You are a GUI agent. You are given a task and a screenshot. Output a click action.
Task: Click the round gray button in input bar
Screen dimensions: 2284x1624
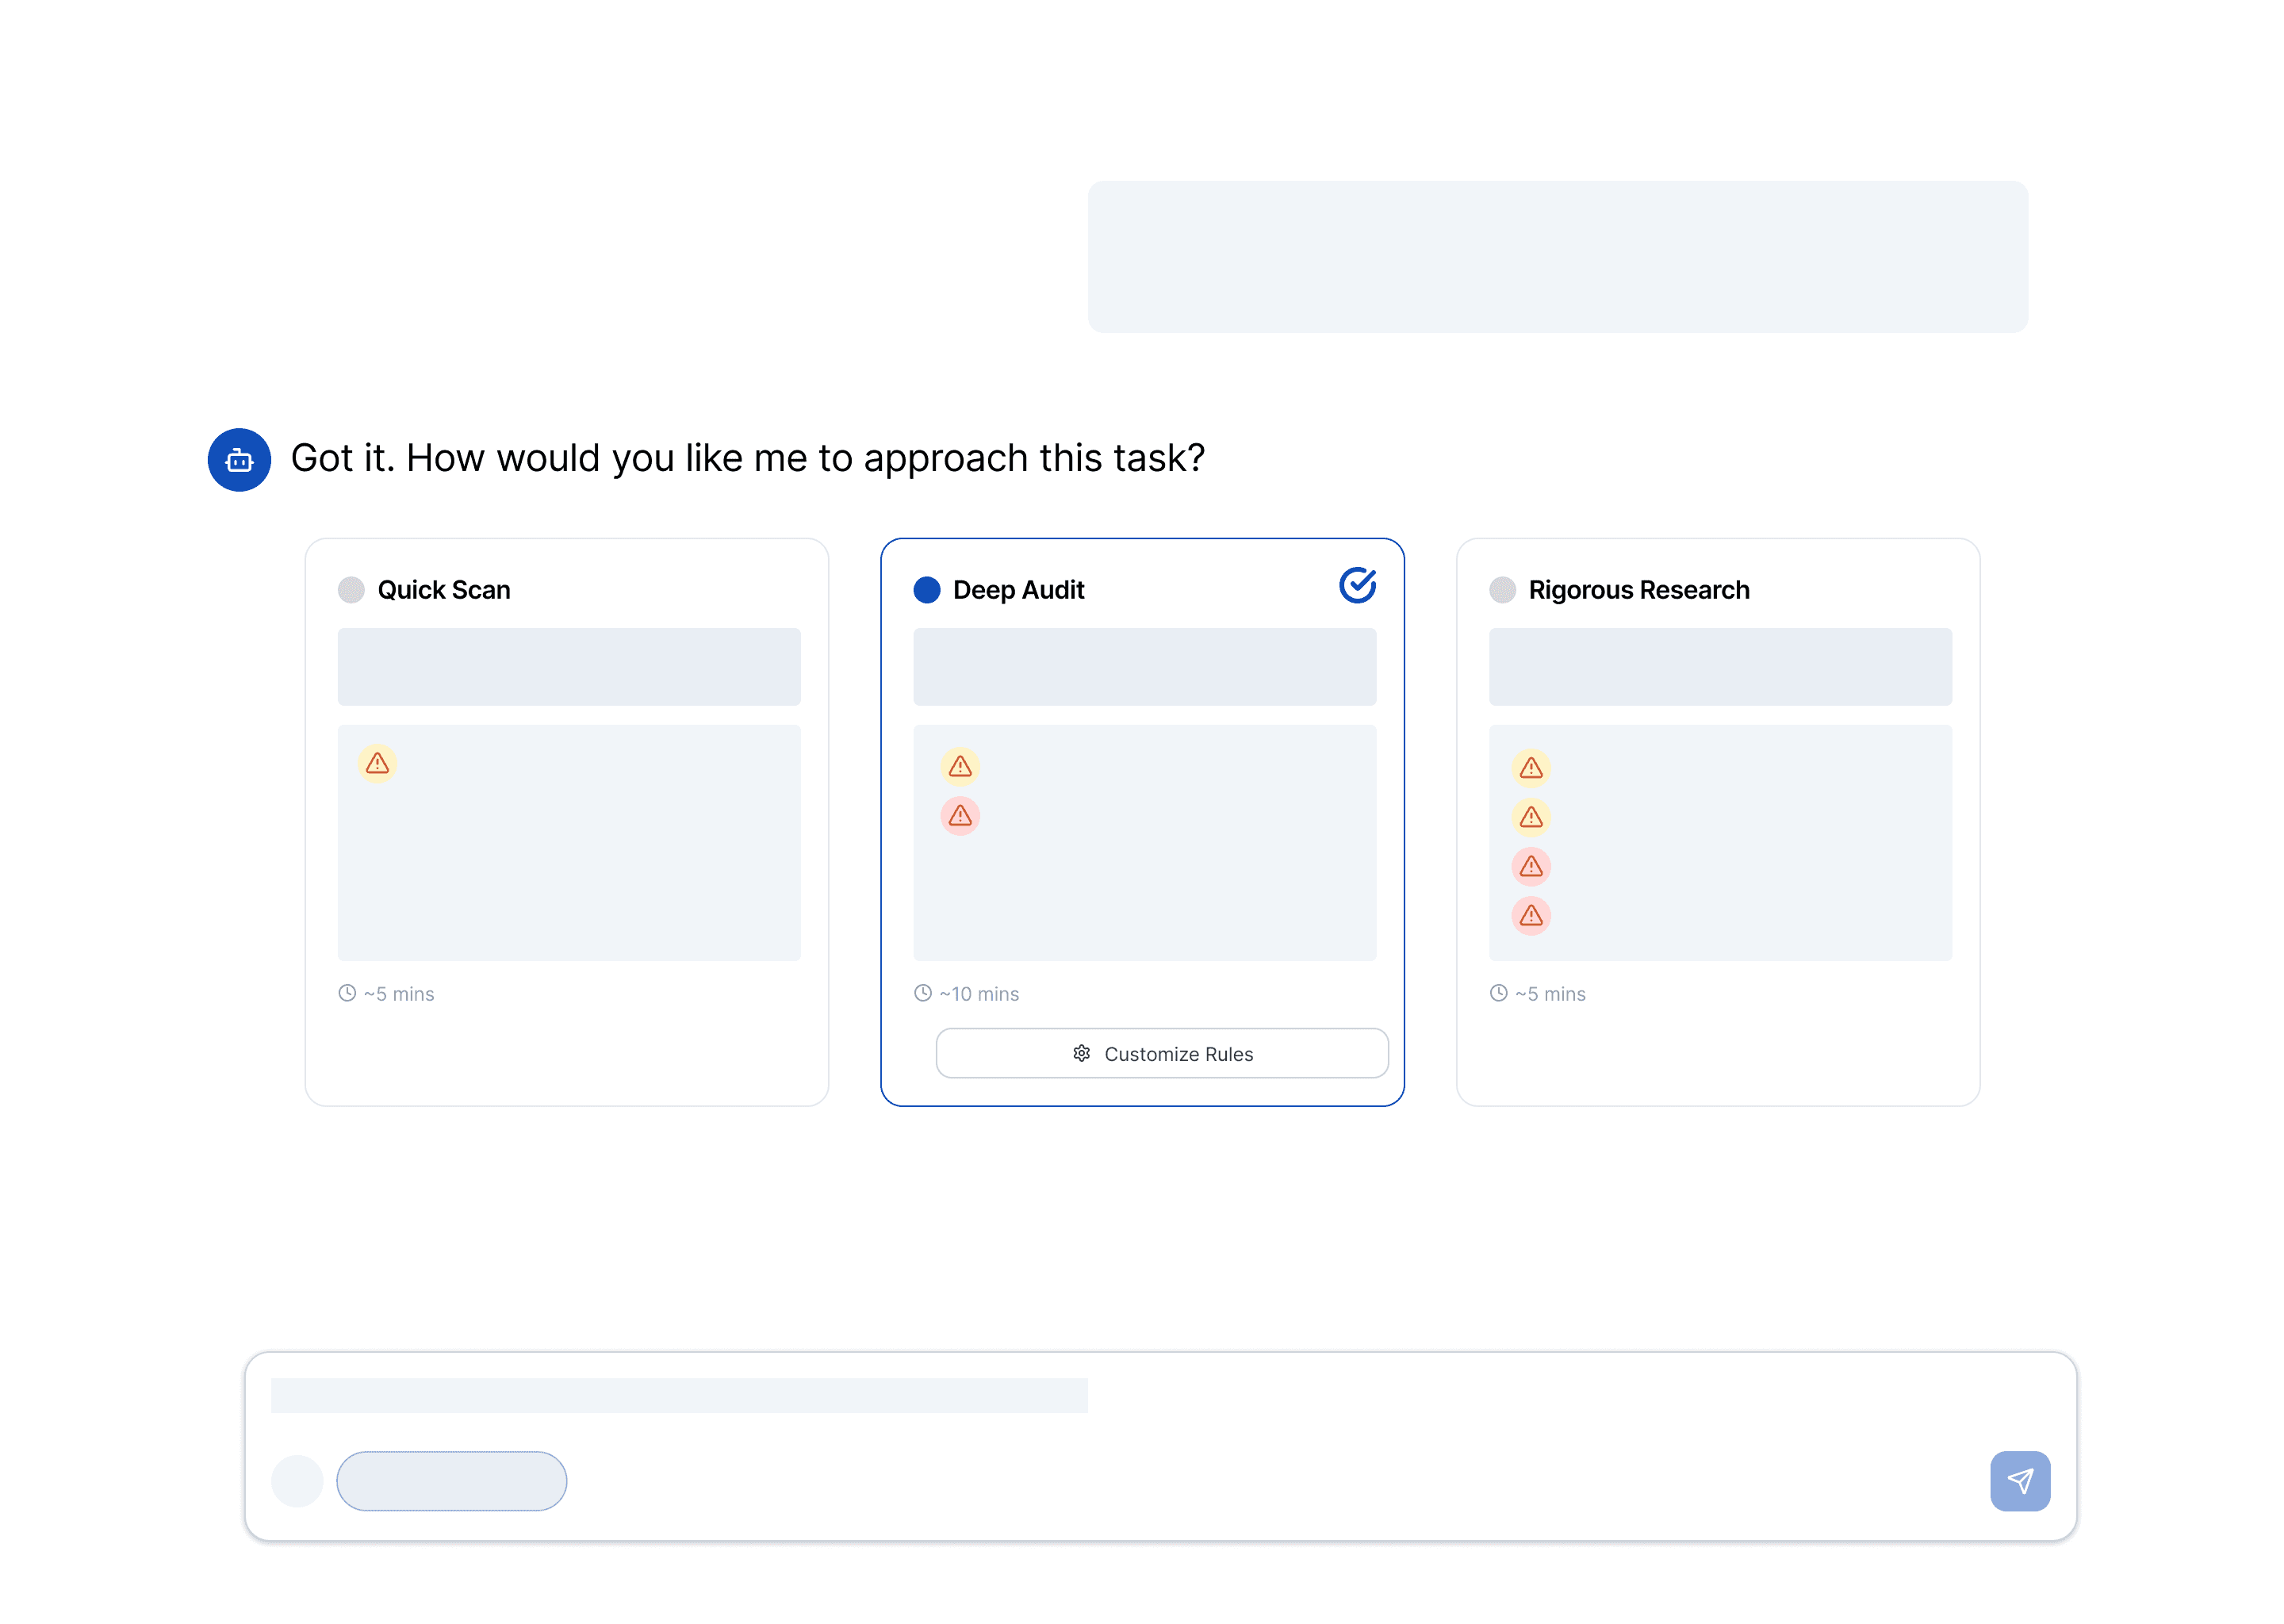[x=297, y=1481]
